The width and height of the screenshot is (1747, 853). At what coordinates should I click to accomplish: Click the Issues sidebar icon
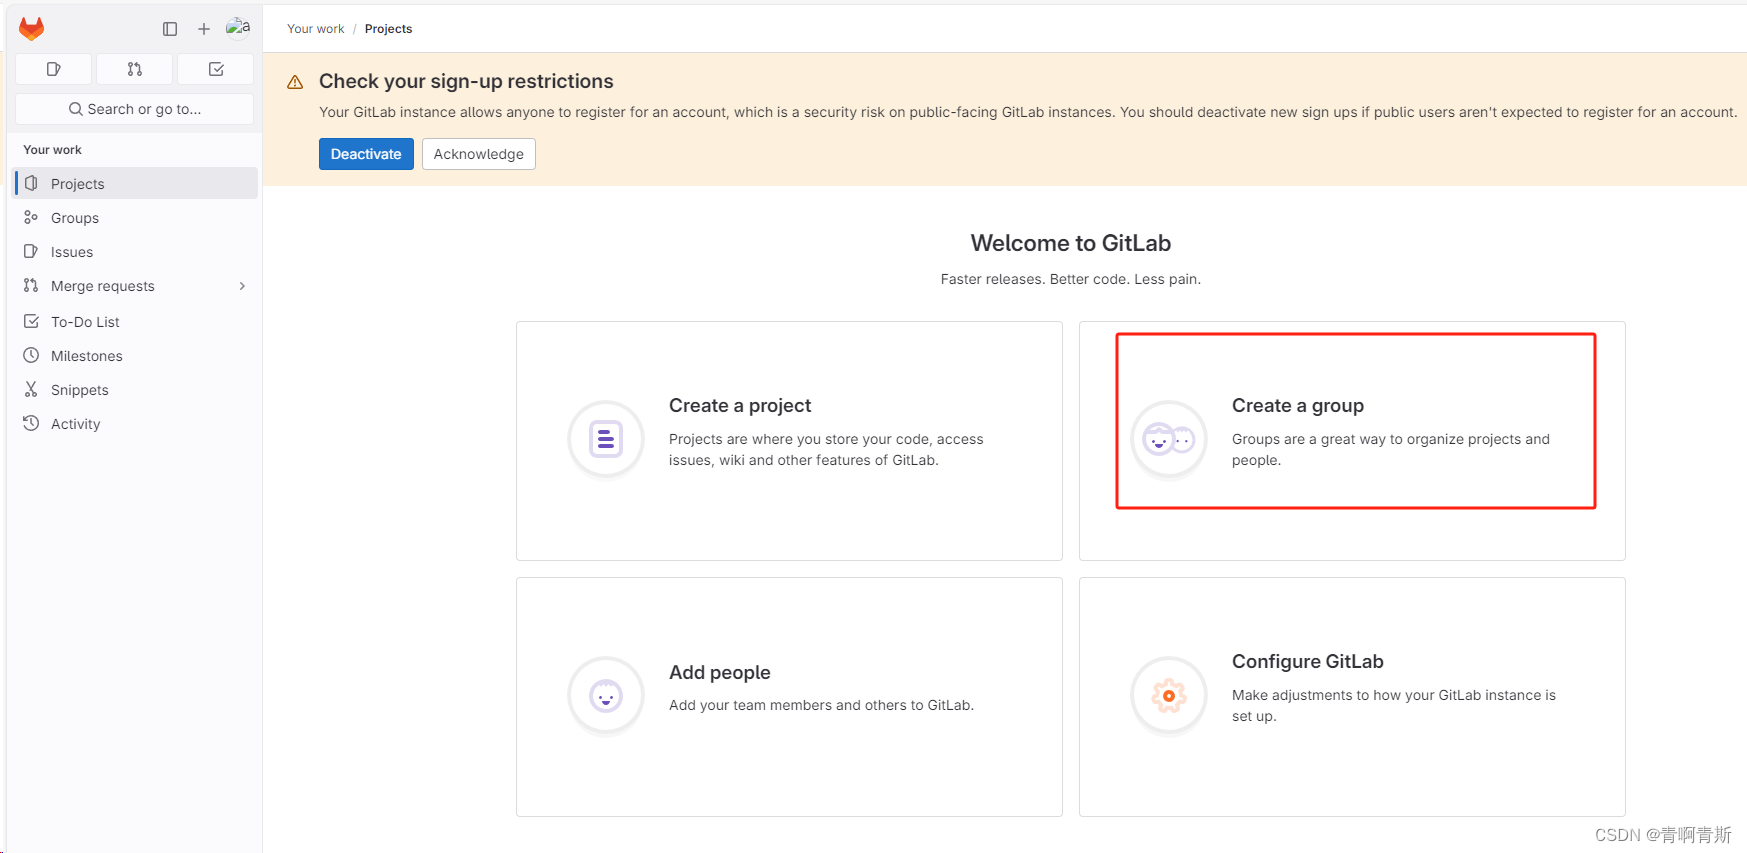[x=31, y=251]
